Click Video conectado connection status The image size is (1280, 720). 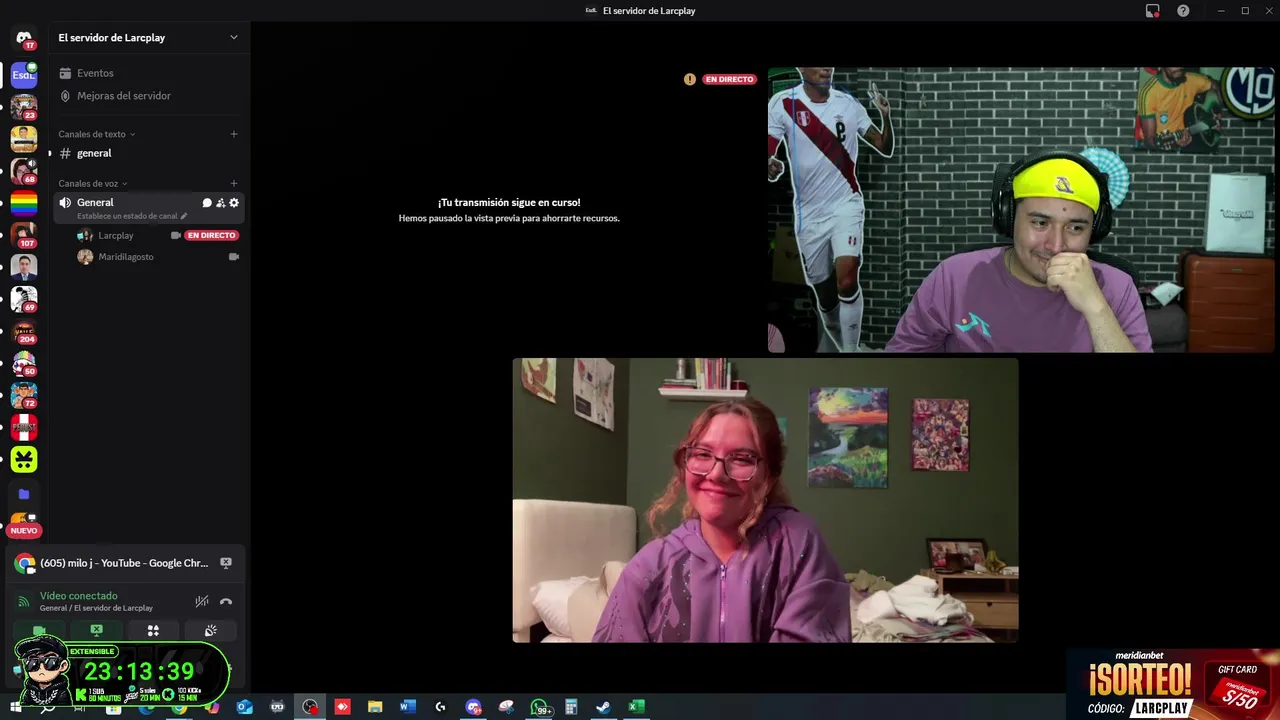click(x=78, y=596)
